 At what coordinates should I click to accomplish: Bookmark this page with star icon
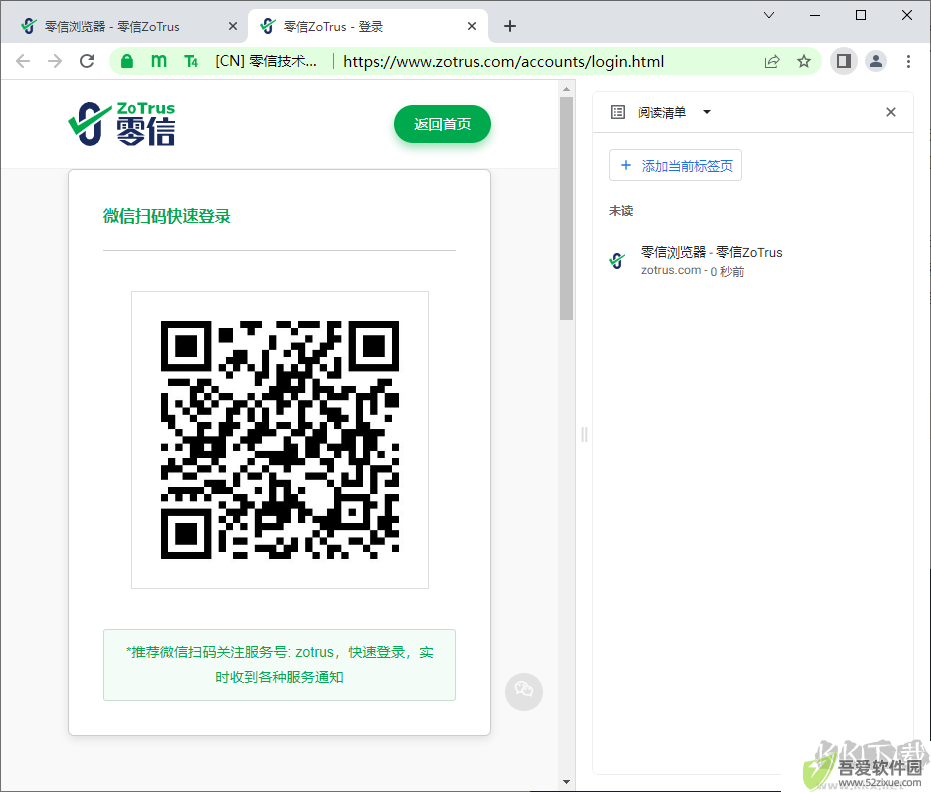point(804,61)
